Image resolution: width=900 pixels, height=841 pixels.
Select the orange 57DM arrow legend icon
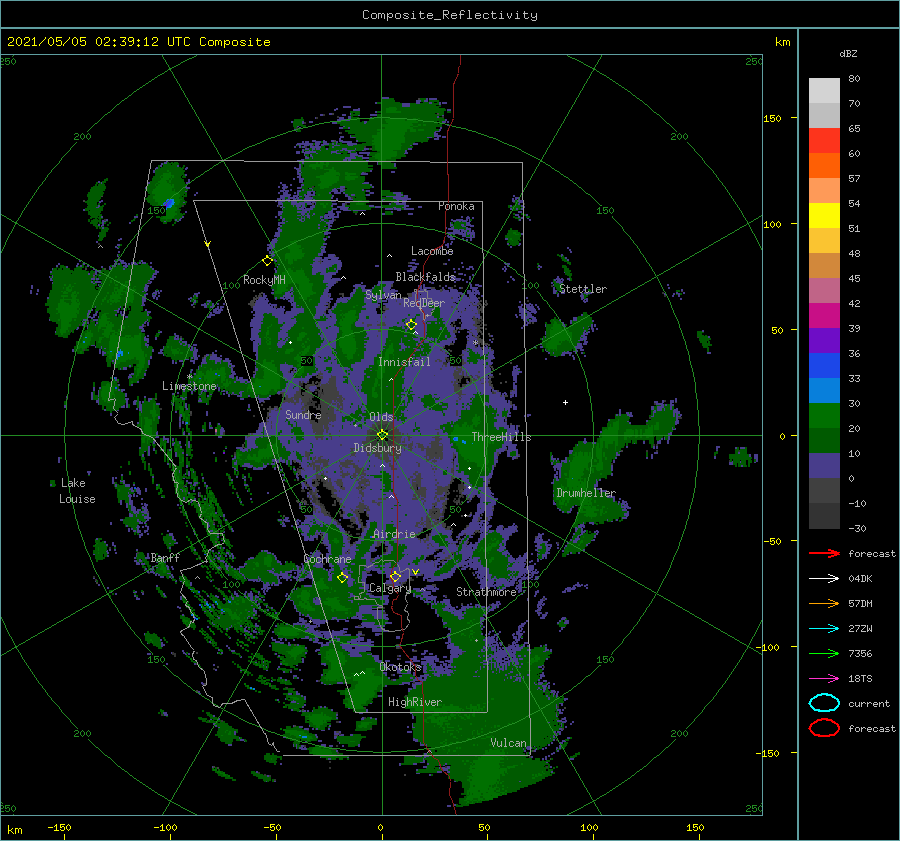point(824,603)
